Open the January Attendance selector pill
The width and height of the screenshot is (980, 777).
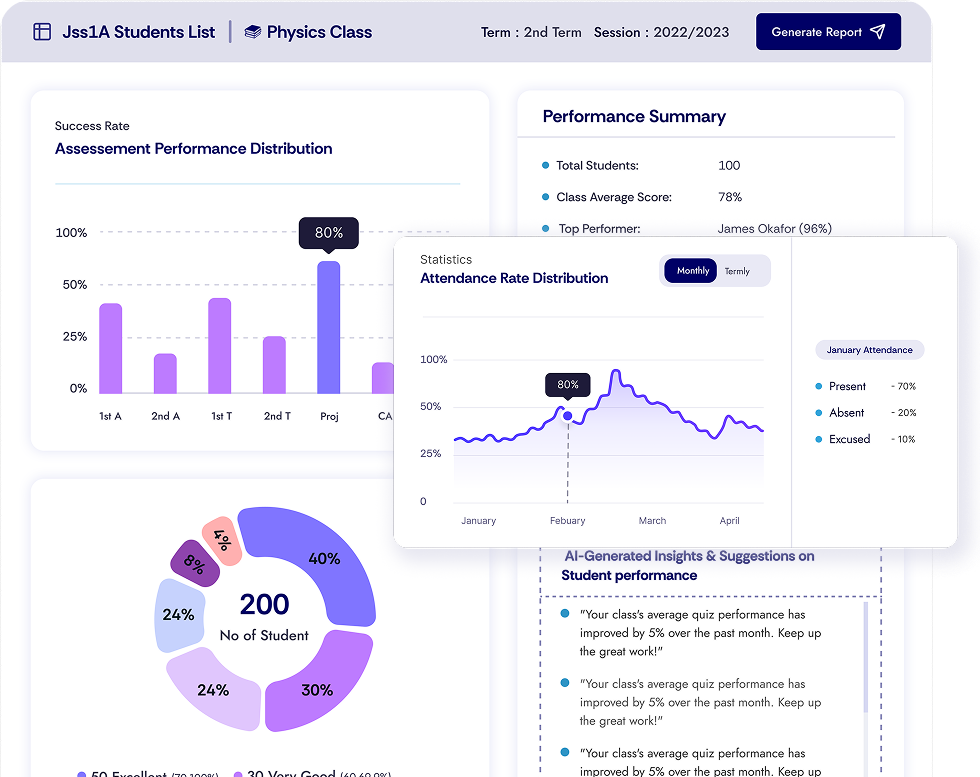click(x=869, y=350)
